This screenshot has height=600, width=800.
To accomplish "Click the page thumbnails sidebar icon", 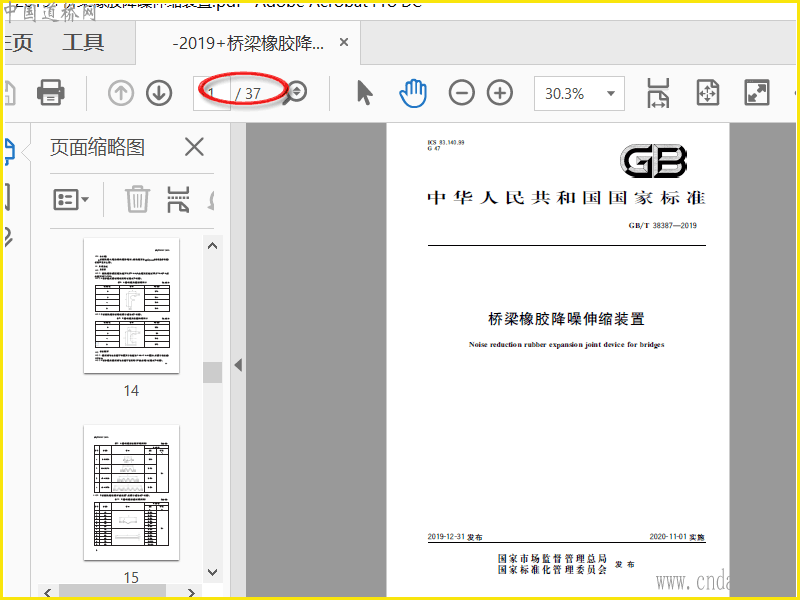I will click(x=10, y=151).
